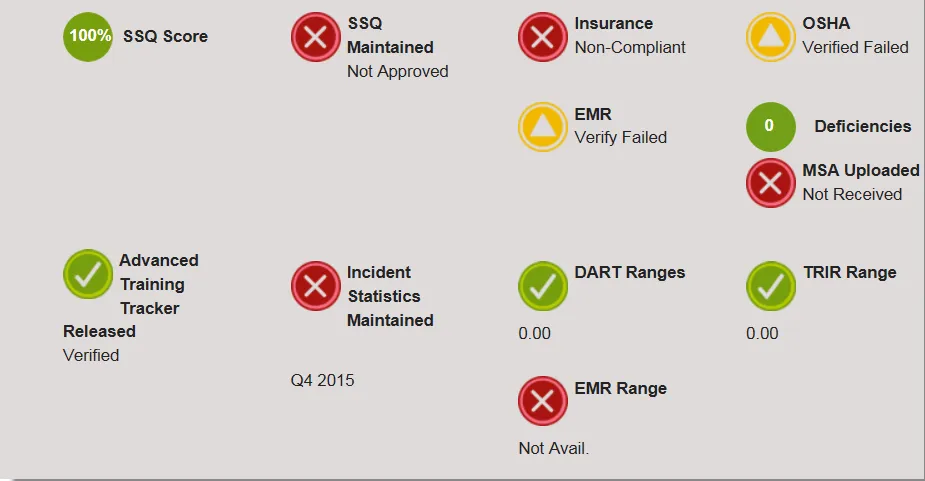The width and height of the screenshot is (925, 481).
Task: Click the green check TRIR Range icon
Action: (770, 286)
